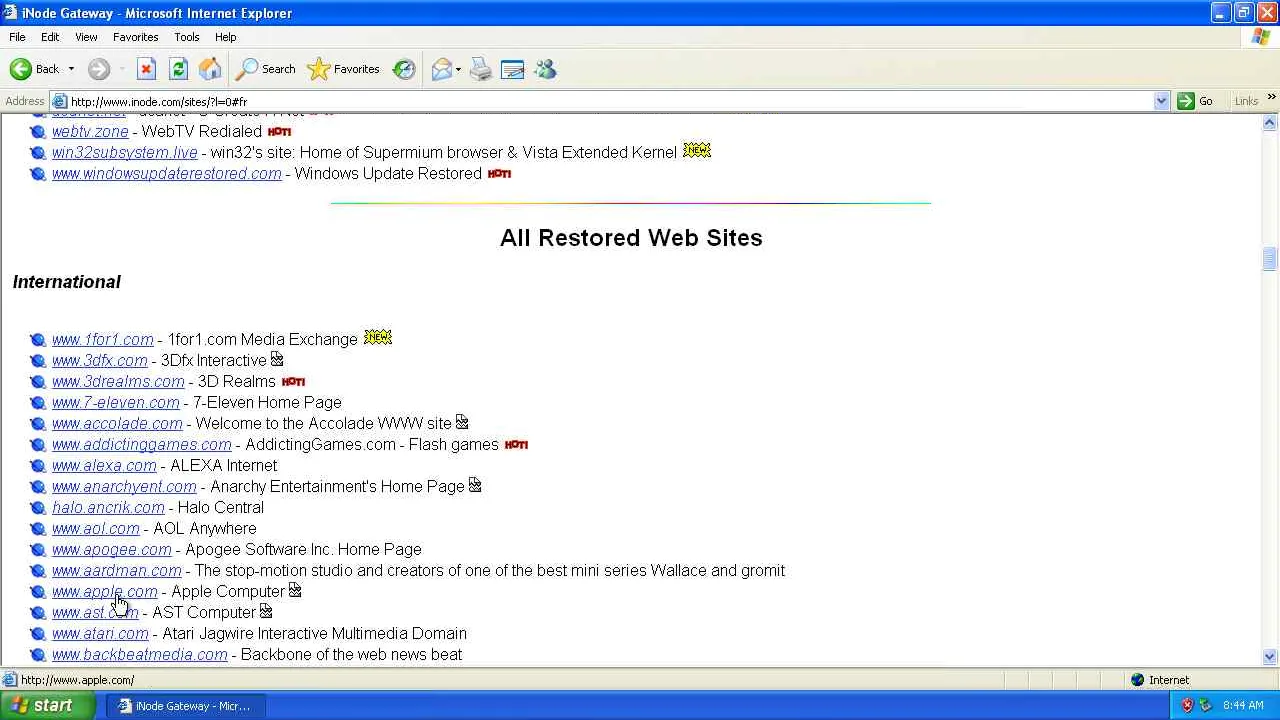Image resolution: width=1280 pixels, height=720 pixels.
Task: Stop loading with the red X icon
Action: 146,69
